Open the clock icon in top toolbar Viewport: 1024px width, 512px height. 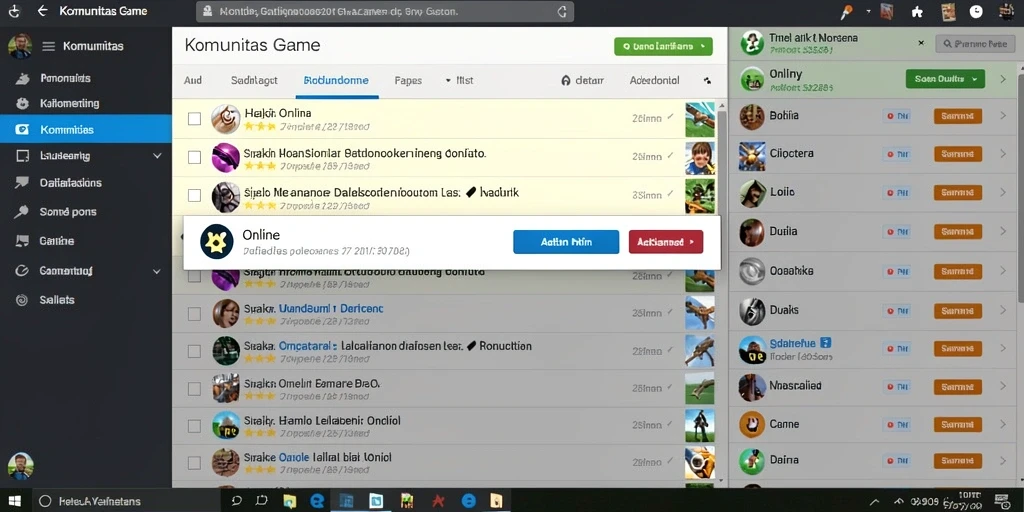pos(976,11)
